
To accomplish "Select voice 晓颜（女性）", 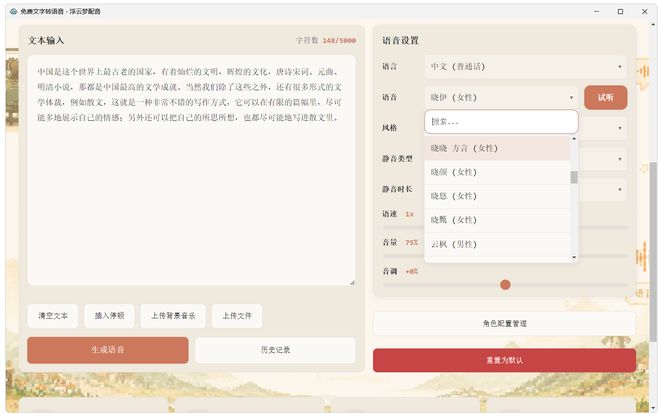I will [497, 172].
